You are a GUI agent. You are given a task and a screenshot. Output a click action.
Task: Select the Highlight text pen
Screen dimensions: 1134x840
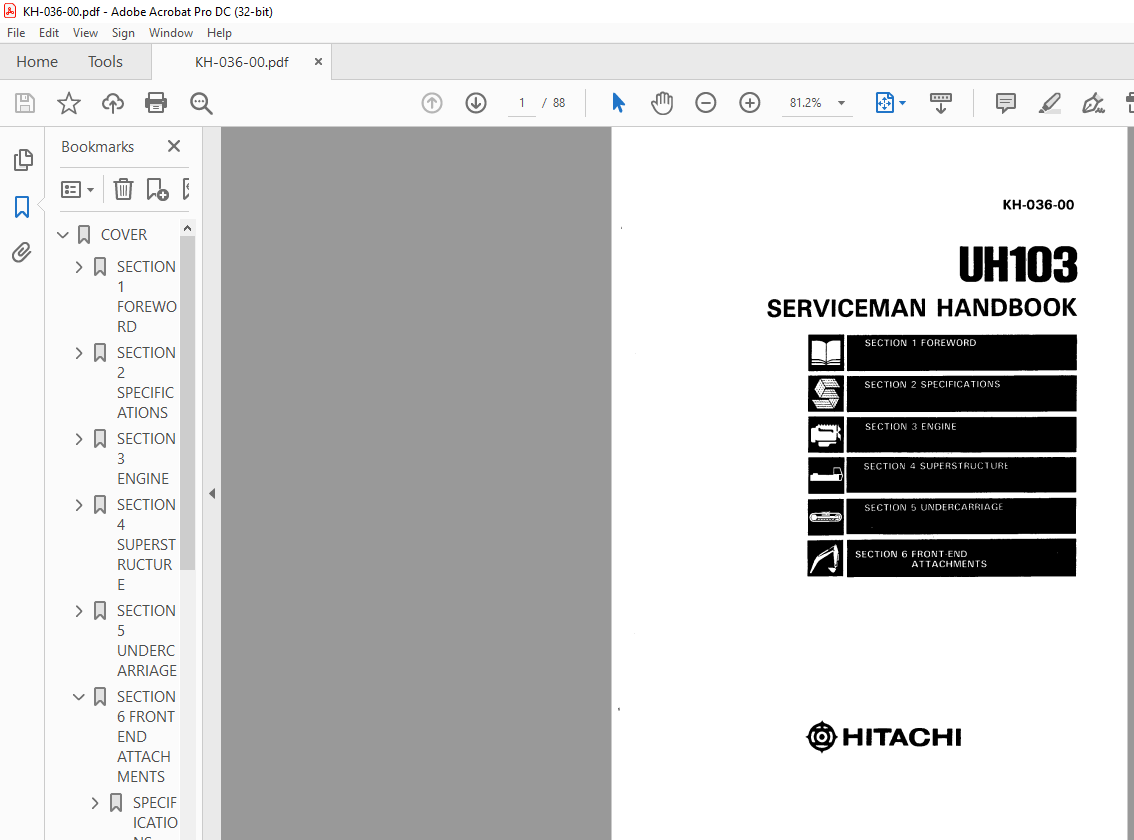[1049, 103]
